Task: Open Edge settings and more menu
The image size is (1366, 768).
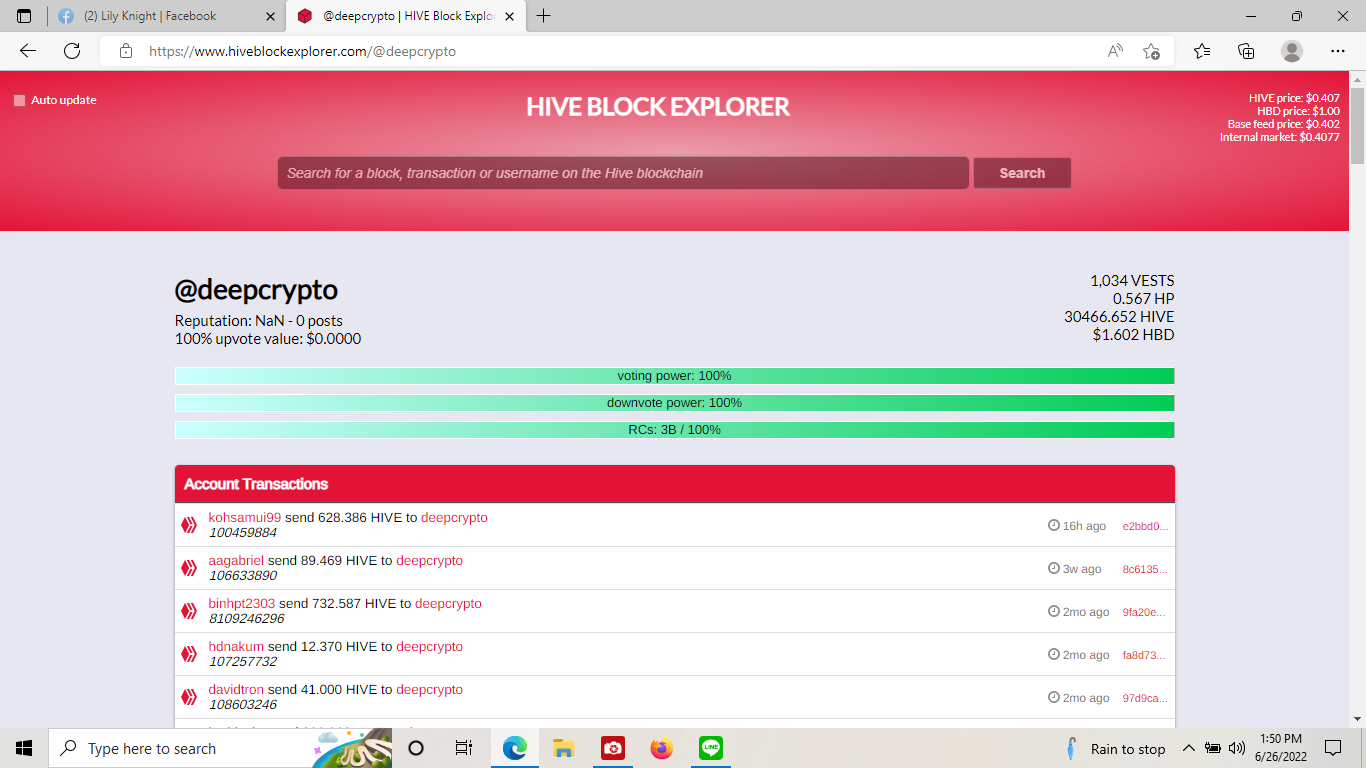Action: click(x=1338, y=51)
